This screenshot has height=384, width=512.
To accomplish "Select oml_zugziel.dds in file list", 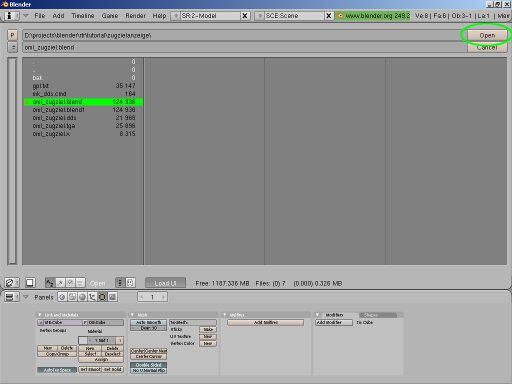I will (84, 118).
